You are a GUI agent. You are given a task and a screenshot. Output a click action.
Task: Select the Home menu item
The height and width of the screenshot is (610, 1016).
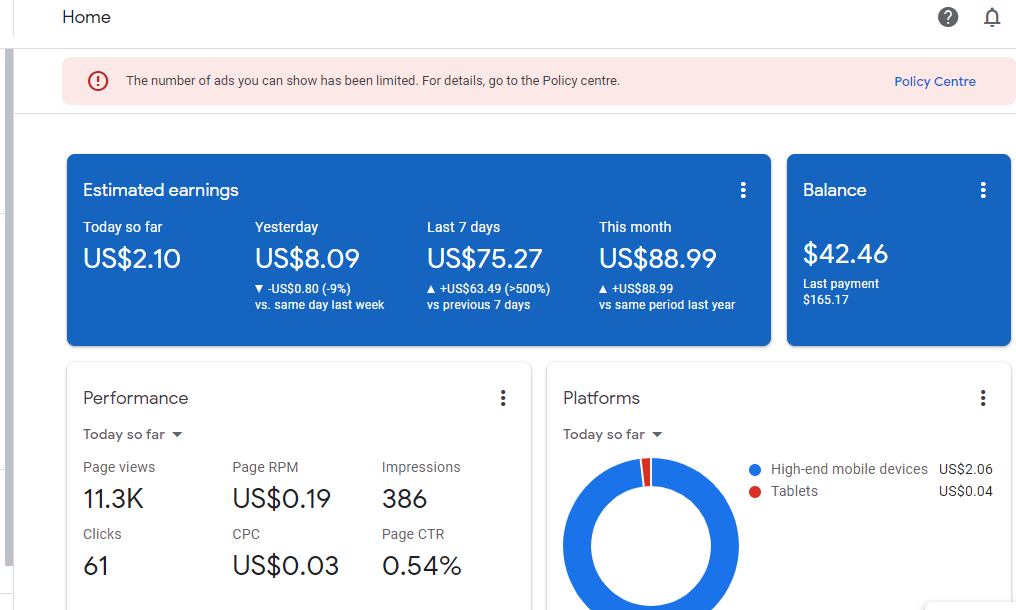click(x=86, y=17)
